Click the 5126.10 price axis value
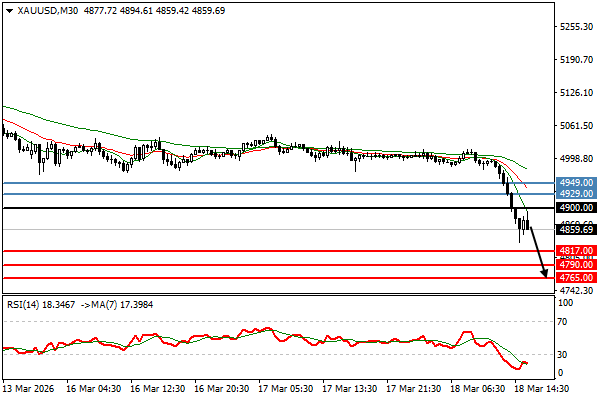 (x=577, y=93)
